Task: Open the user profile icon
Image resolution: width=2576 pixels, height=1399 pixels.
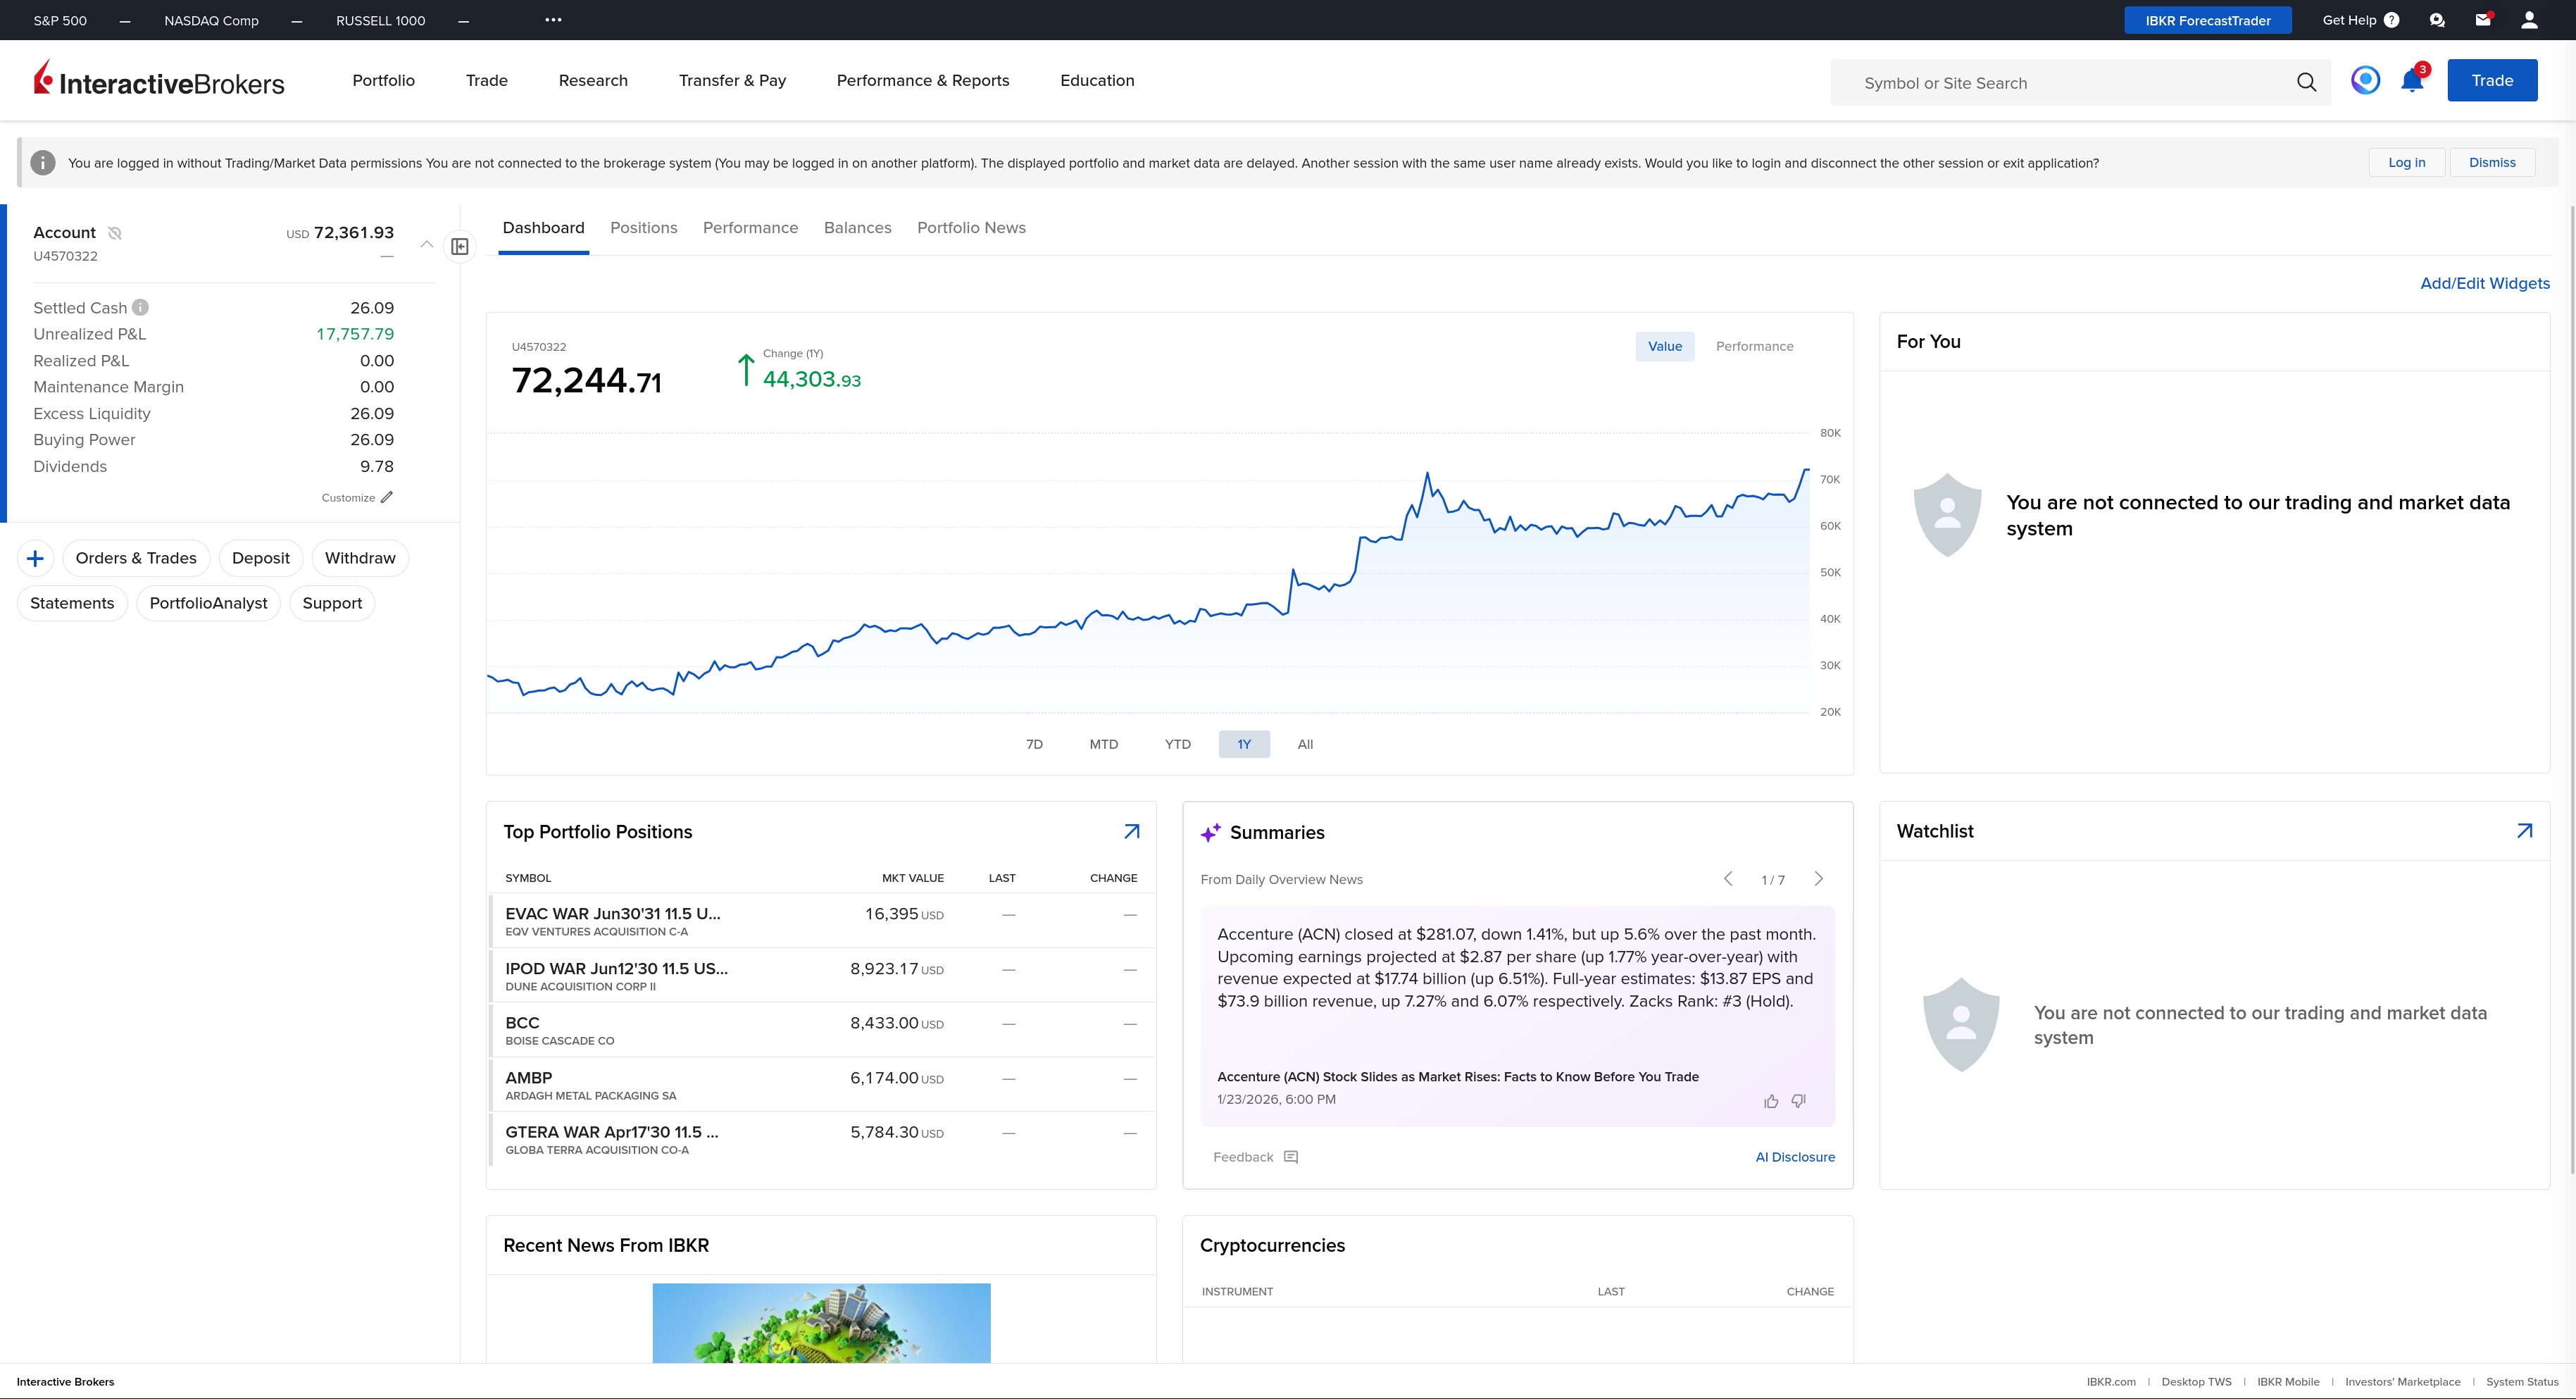Action: (2529, 20)
